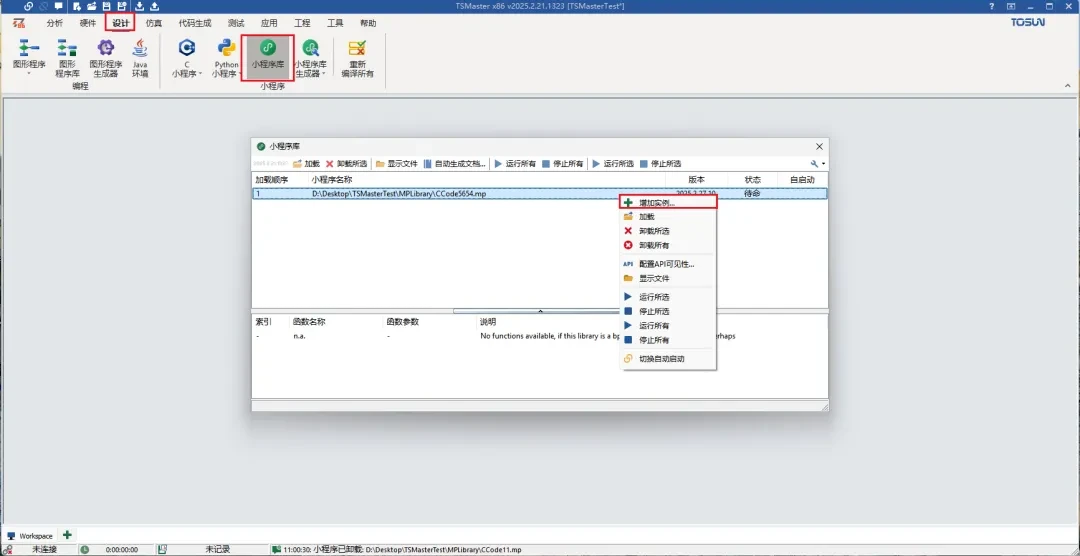Switch to the 仿真 ribbon tab

click(154, 22)
